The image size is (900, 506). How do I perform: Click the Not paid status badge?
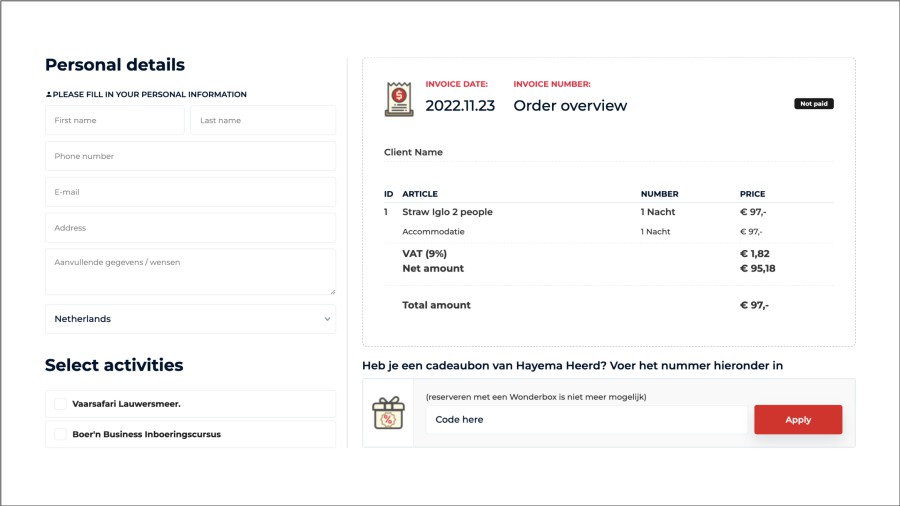(x=814, y=103)
